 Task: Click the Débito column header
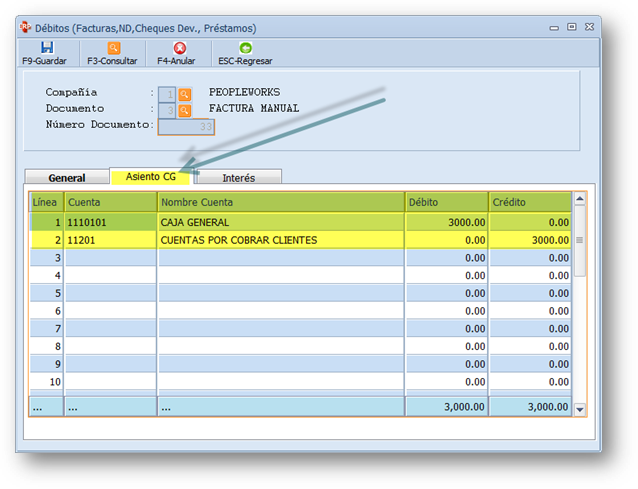click(447, 202)
